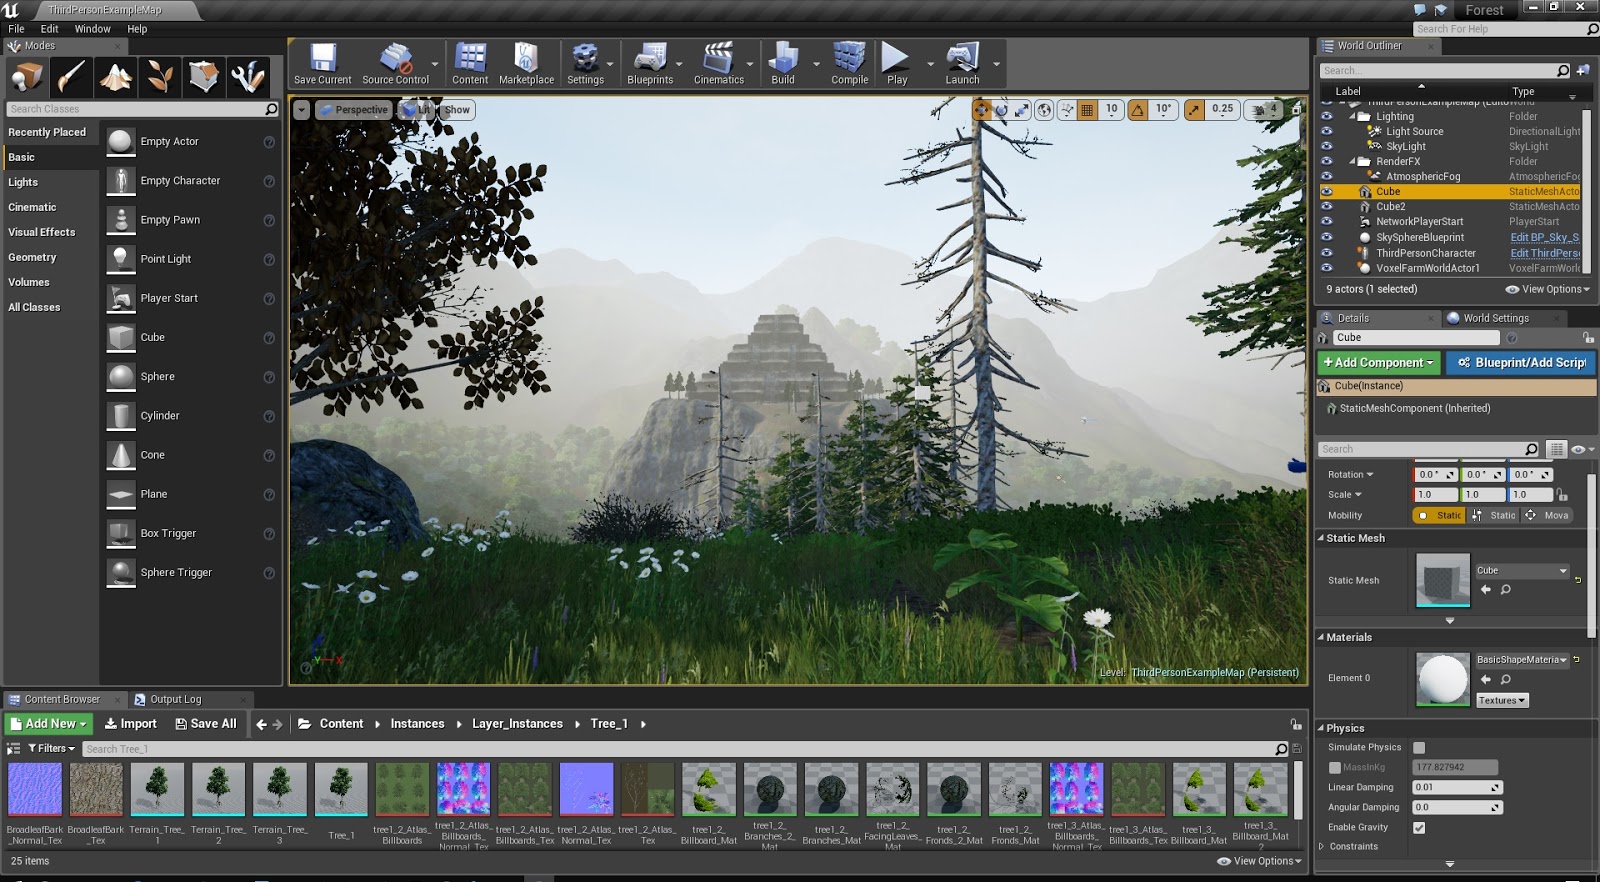Open the Static Mesh Cube asset dropdown
1600x882 pixels.
pyautogui.click(x=1523, y=571)
